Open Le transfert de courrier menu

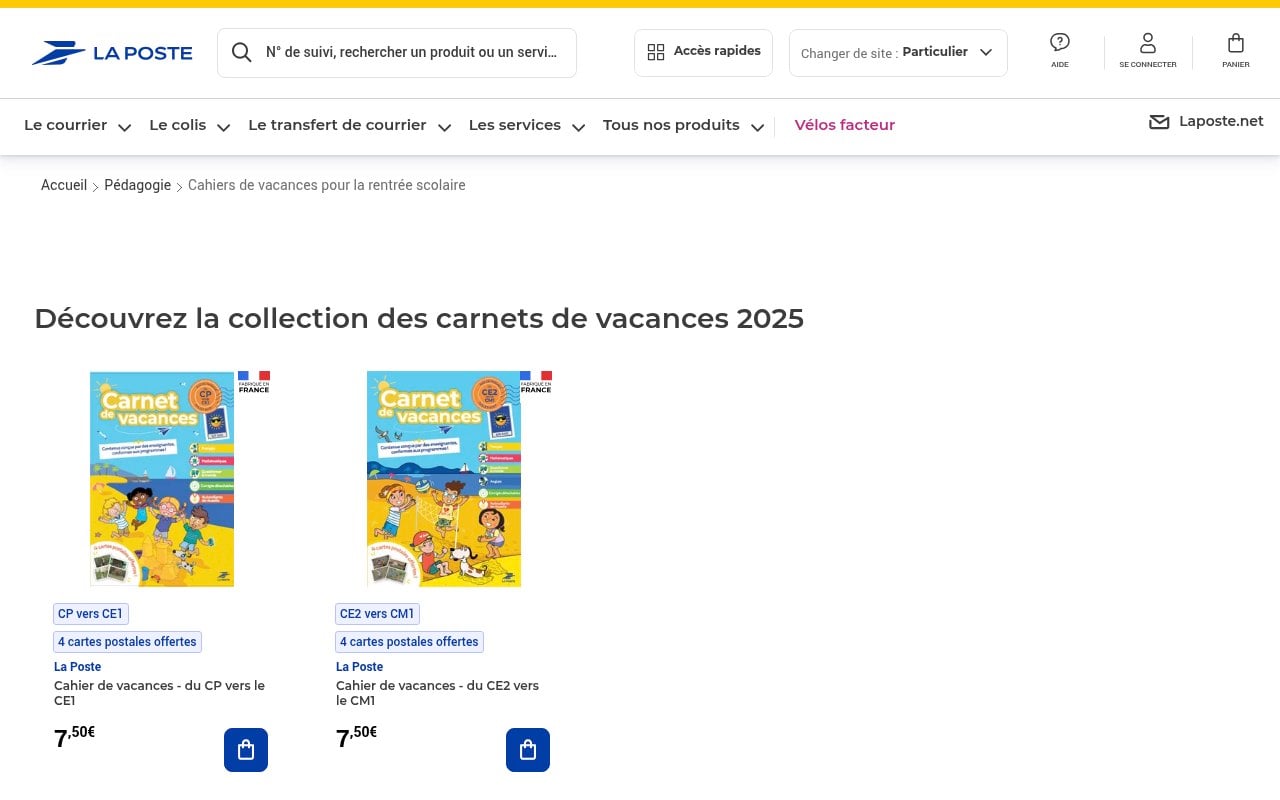(350, 126)
